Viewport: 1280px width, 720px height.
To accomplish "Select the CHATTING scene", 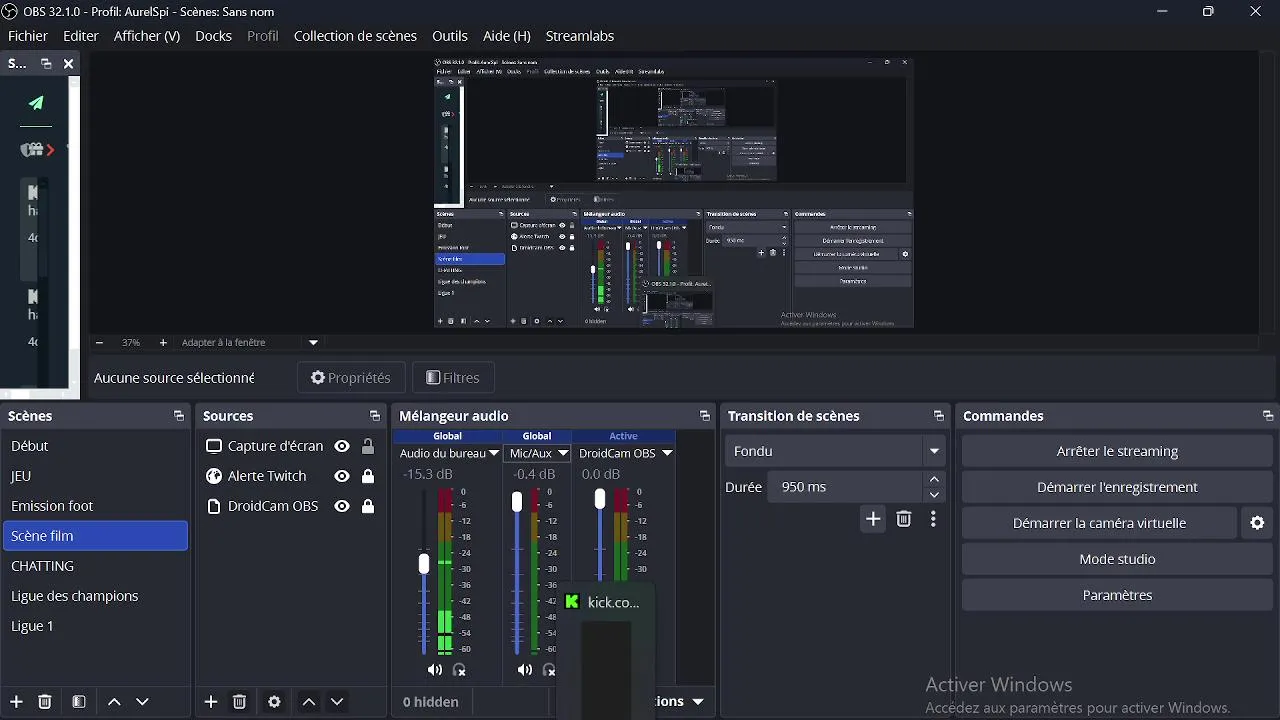I will coord(95,566).
